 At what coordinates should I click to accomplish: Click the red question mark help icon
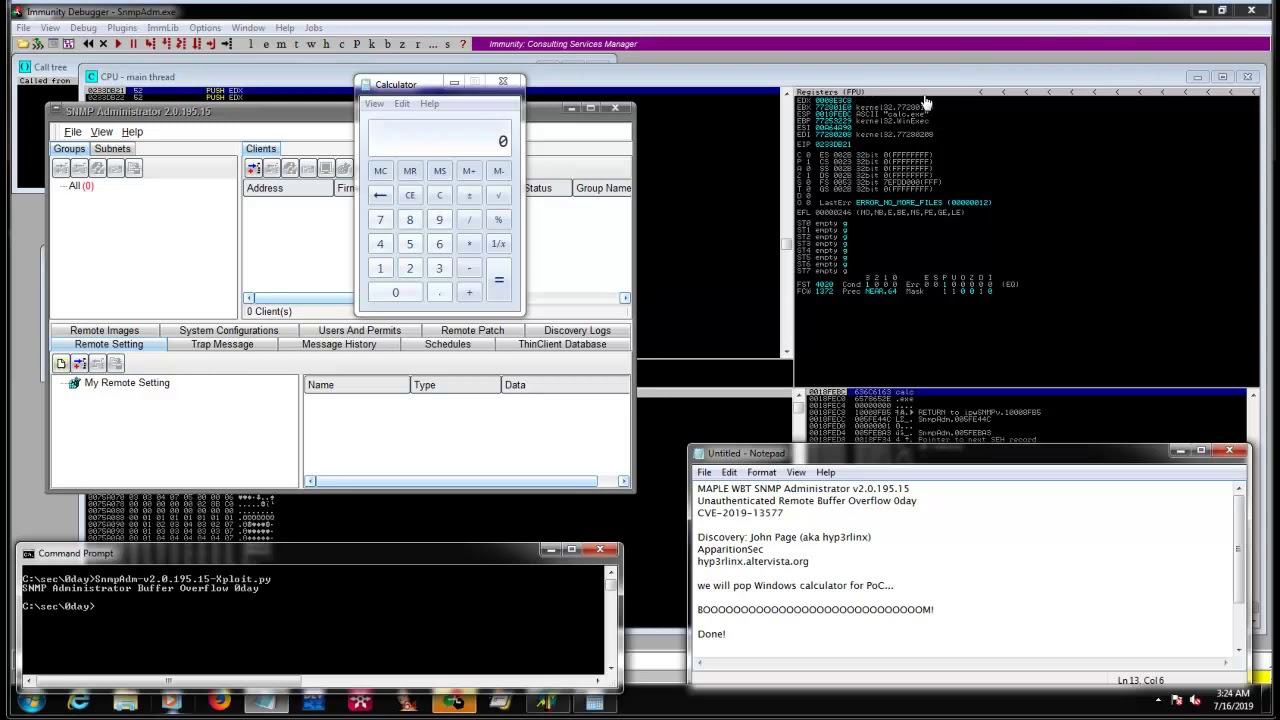463,44
